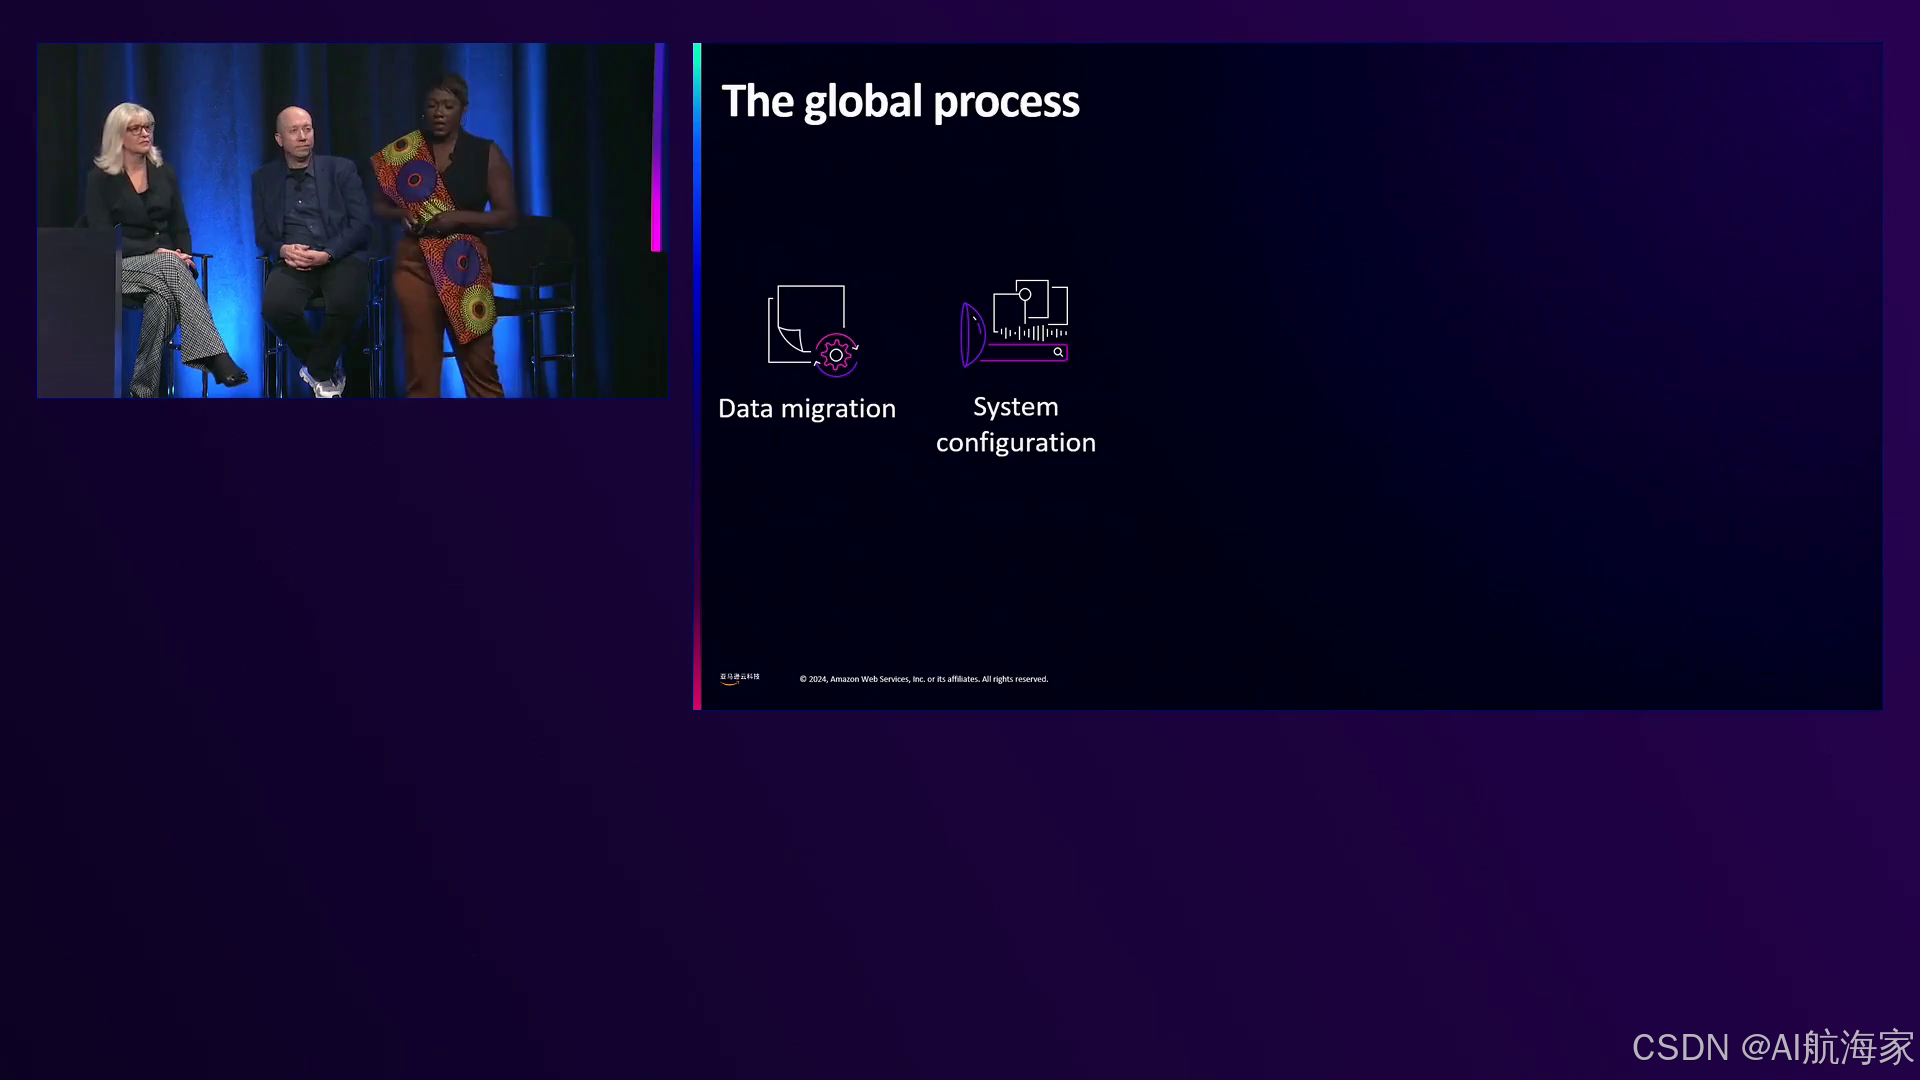Viewport: 1920px width, 1080px height.
Task: Click the CSDN @AI航海家 watermark
Action: coord(1772,1047)
